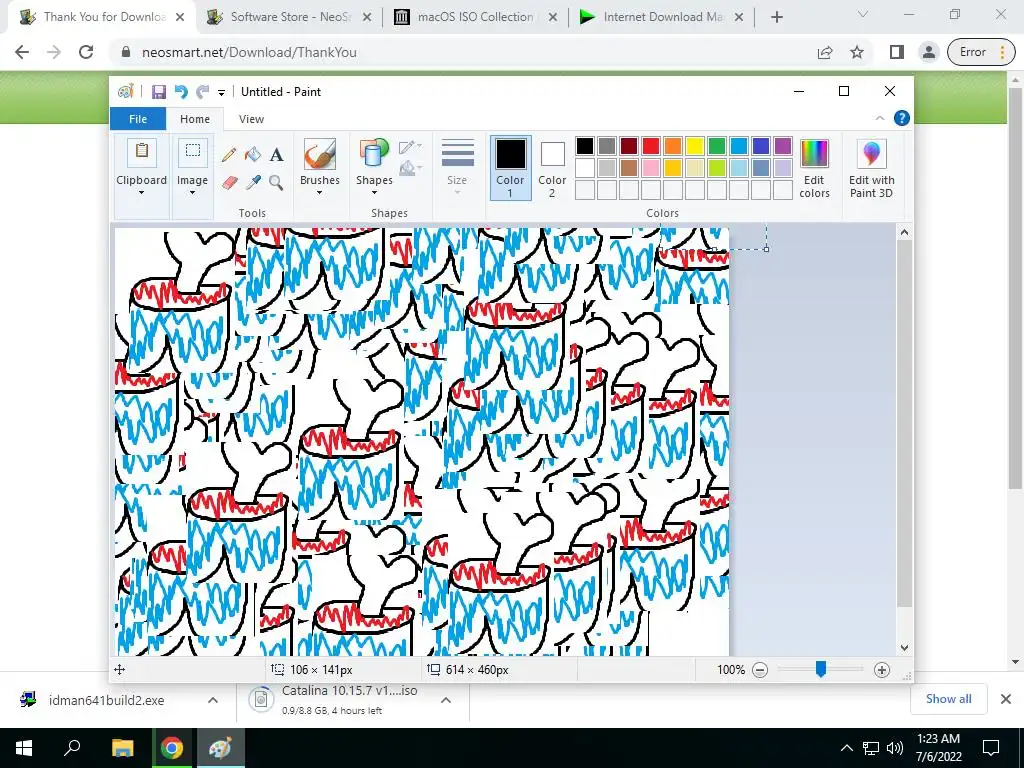The image size is (1024, 768).
Task: Expand the Image group dropdown
Action: 193,193
